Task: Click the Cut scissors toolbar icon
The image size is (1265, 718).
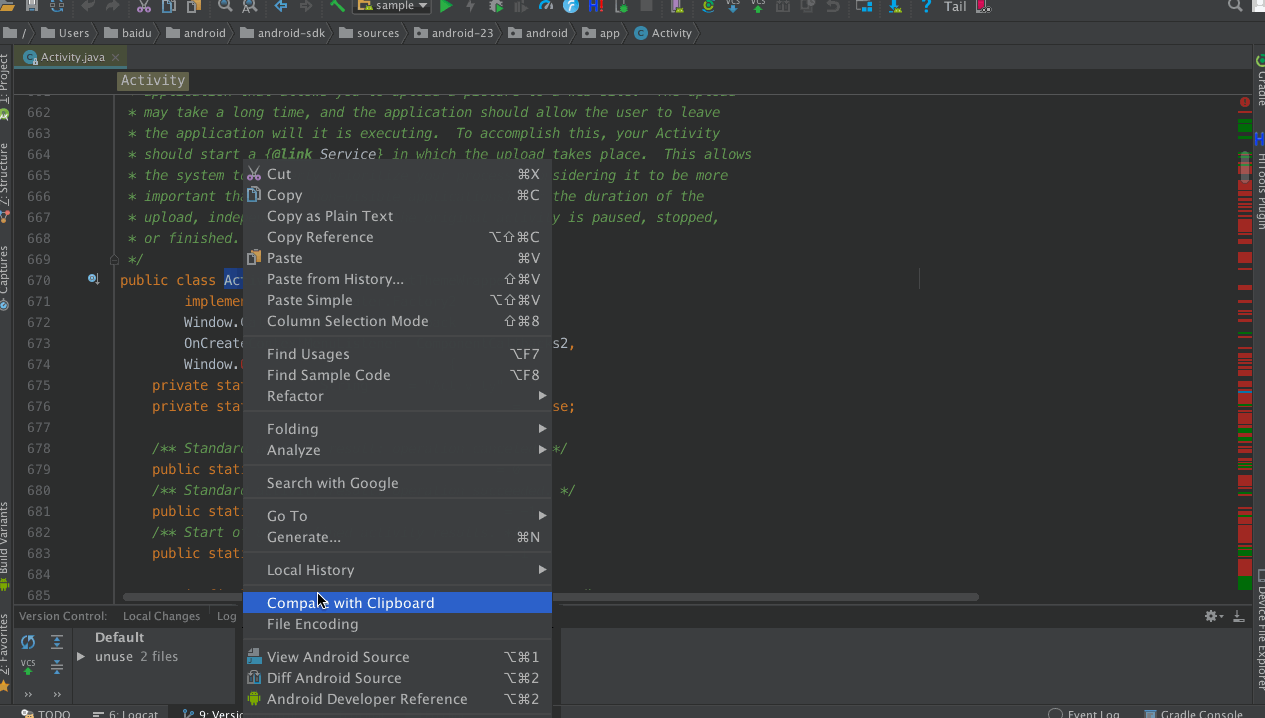Action: pyautogui.click(x=144, y=6)
